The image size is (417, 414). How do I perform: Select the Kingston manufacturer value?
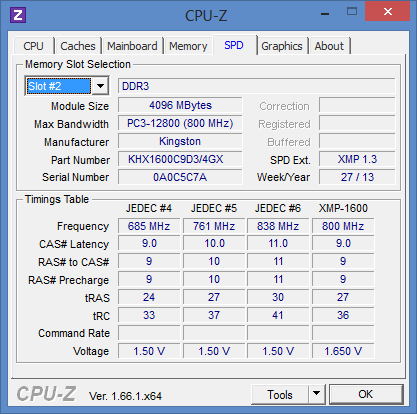pyautogui.click(x=180, y=141)
